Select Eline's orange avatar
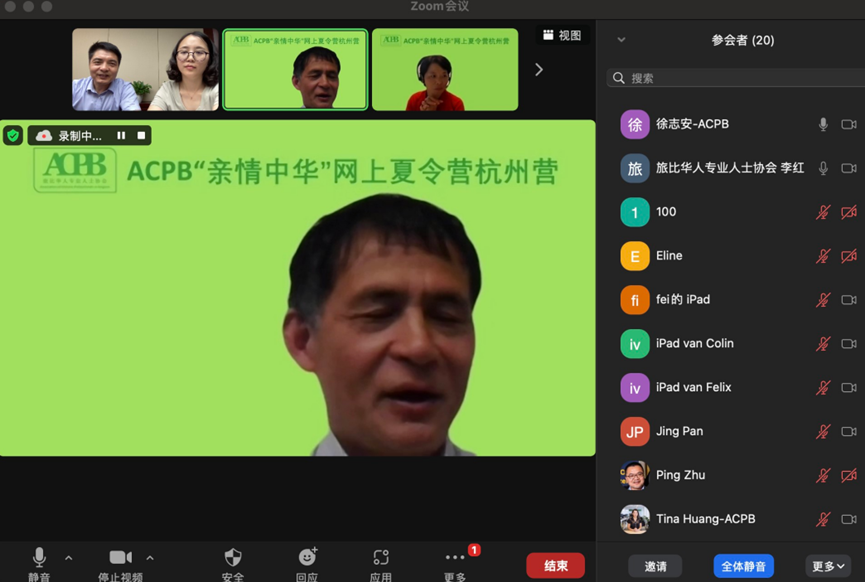The width and height of the screenshot is (865, 582). click(x=635, y=256)
